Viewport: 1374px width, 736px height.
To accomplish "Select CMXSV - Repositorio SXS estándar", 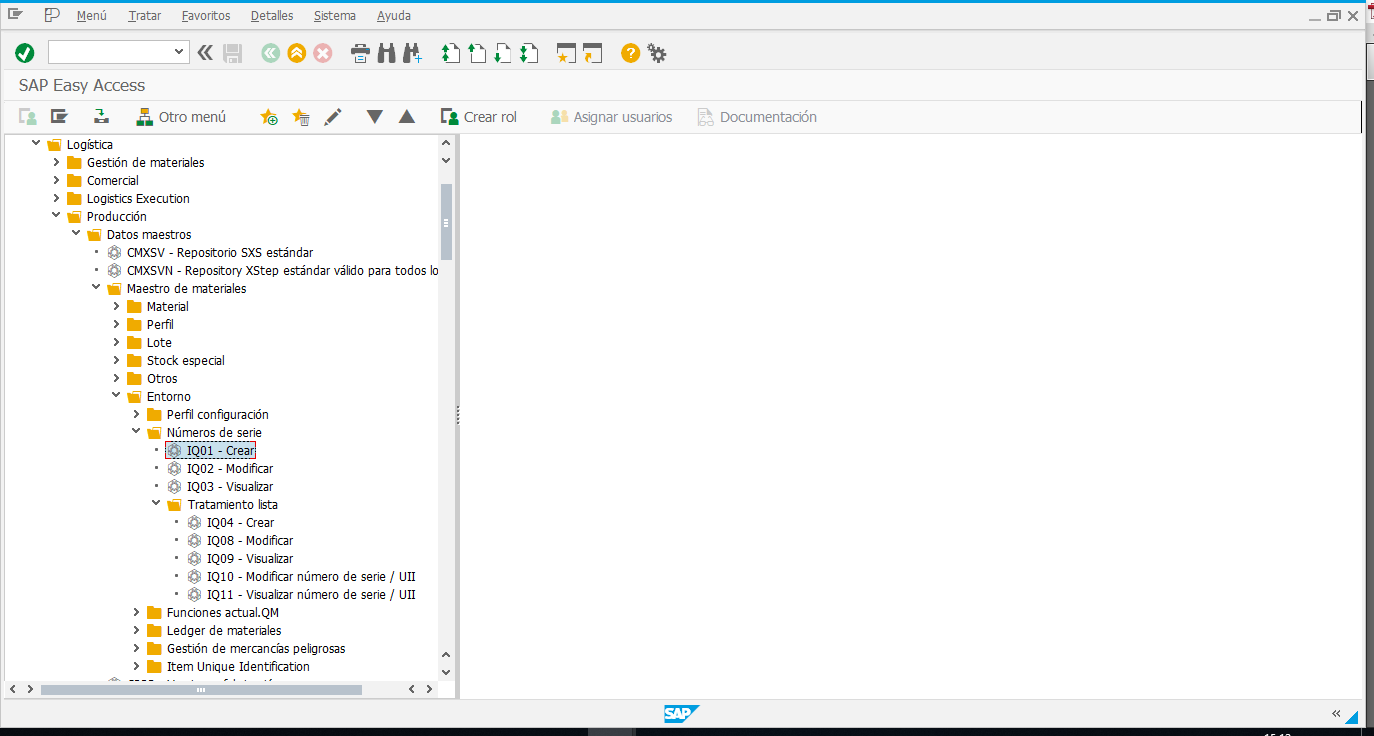I will pos(220,252).
